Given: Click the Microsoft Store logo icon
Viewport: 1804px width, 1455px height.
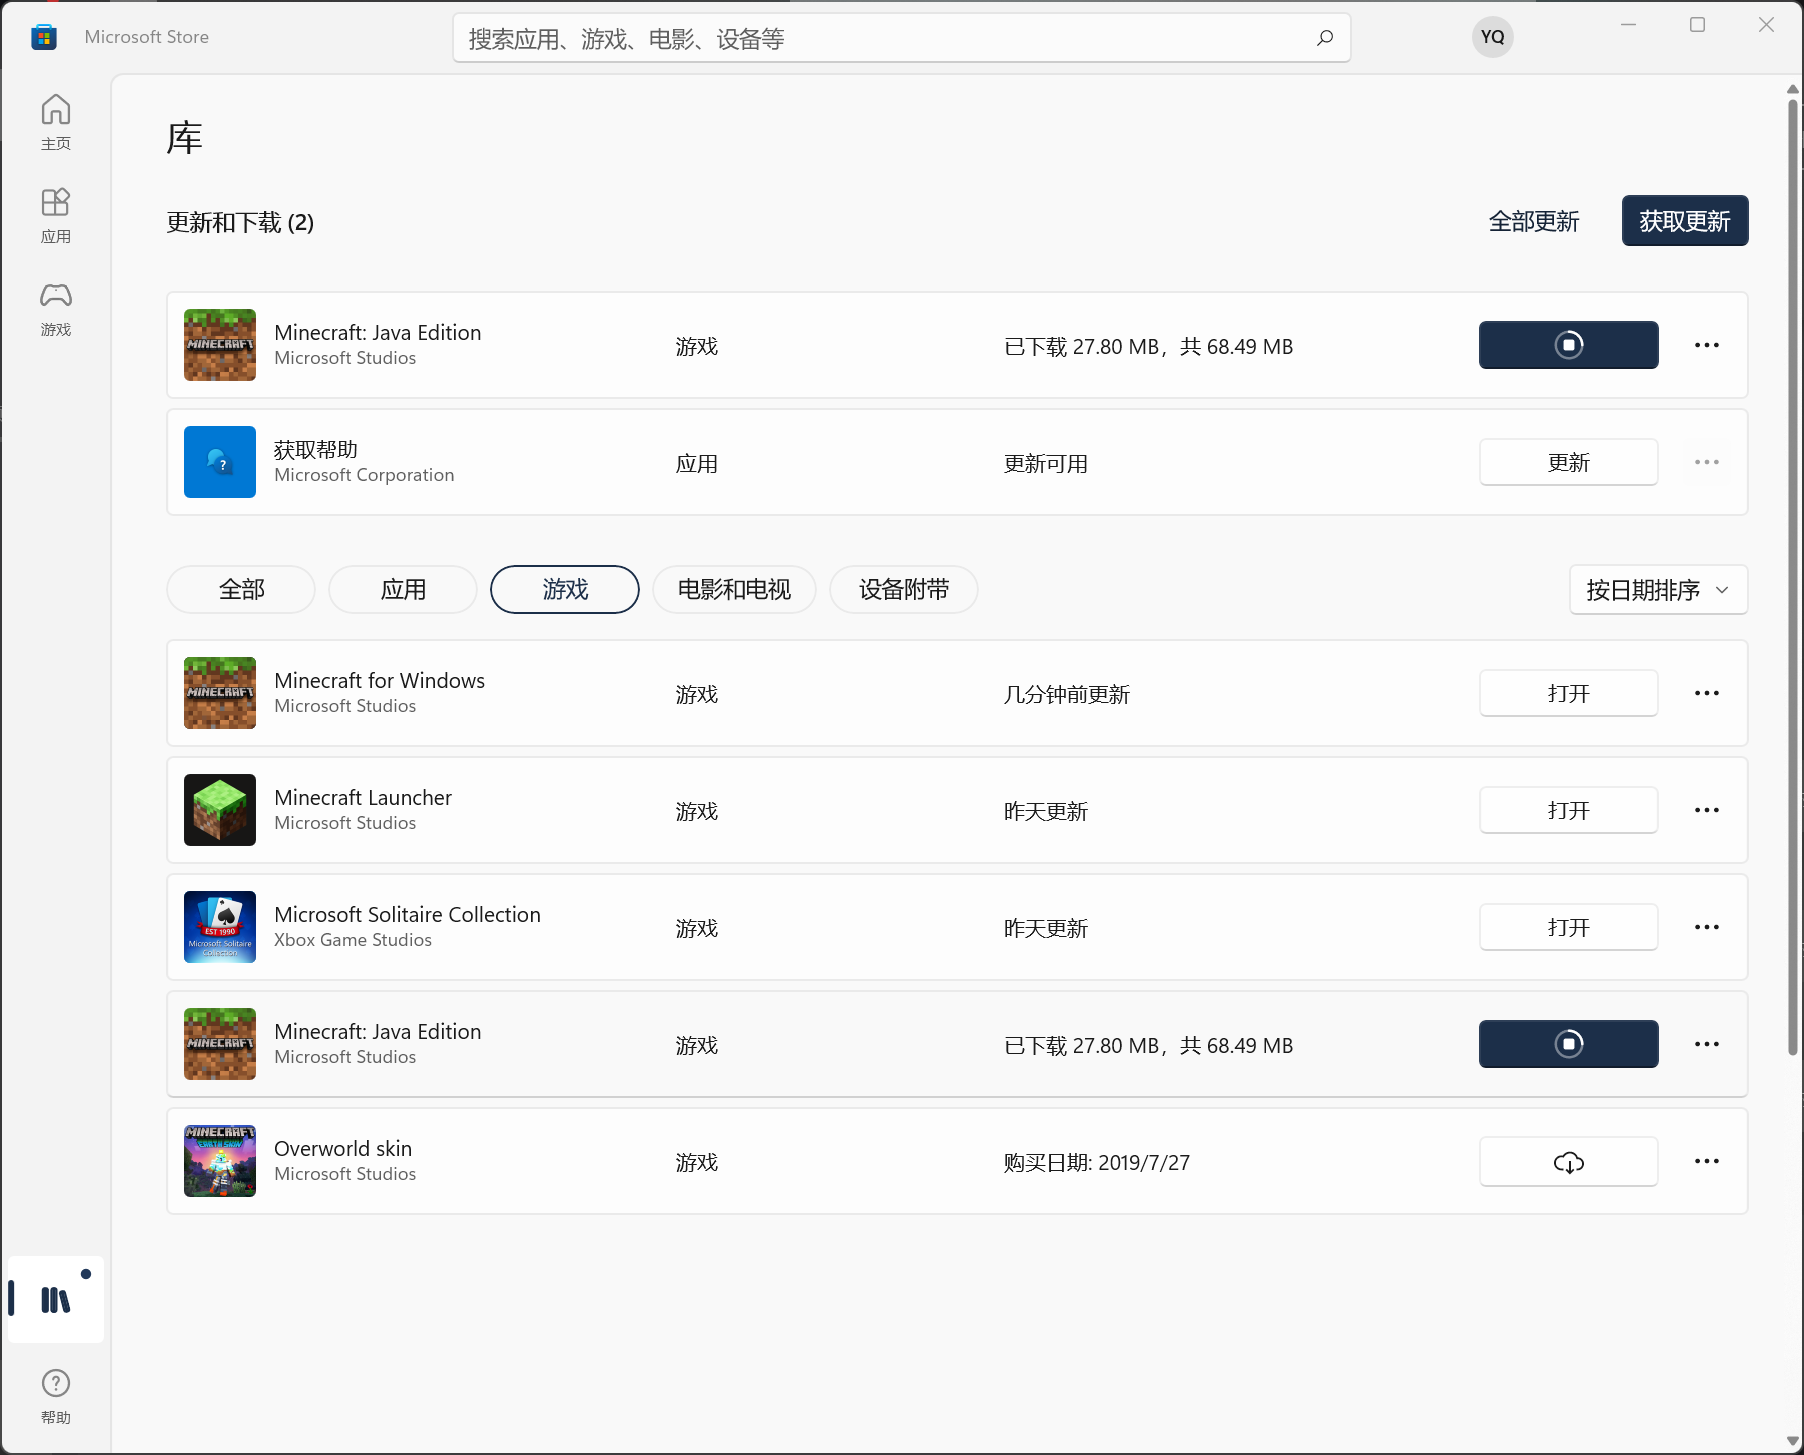Looking at the screenshot, I should click(x=44, y=37).
